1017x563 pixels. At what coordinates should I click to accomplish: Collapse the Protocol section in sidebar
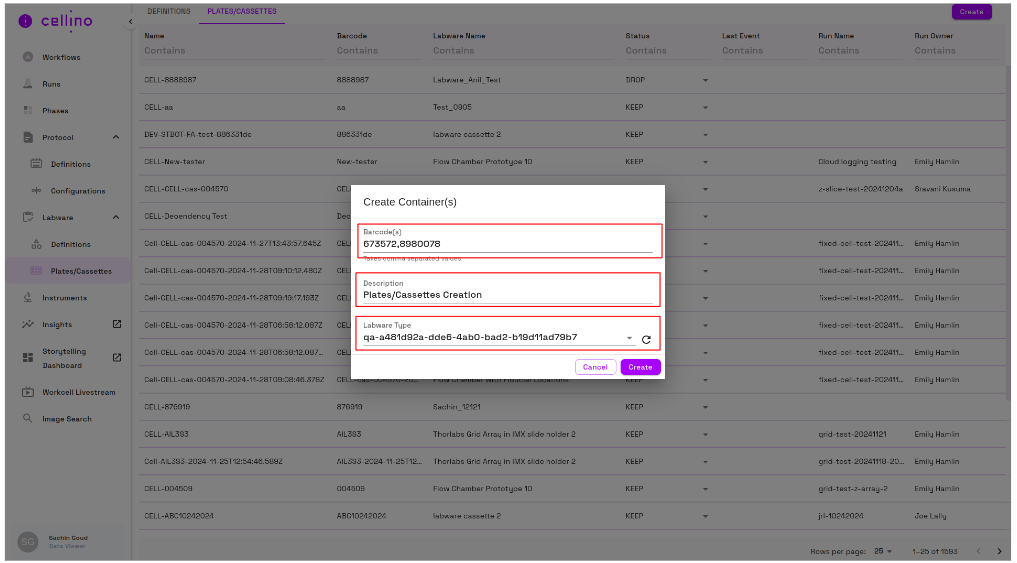pos(116,137)
